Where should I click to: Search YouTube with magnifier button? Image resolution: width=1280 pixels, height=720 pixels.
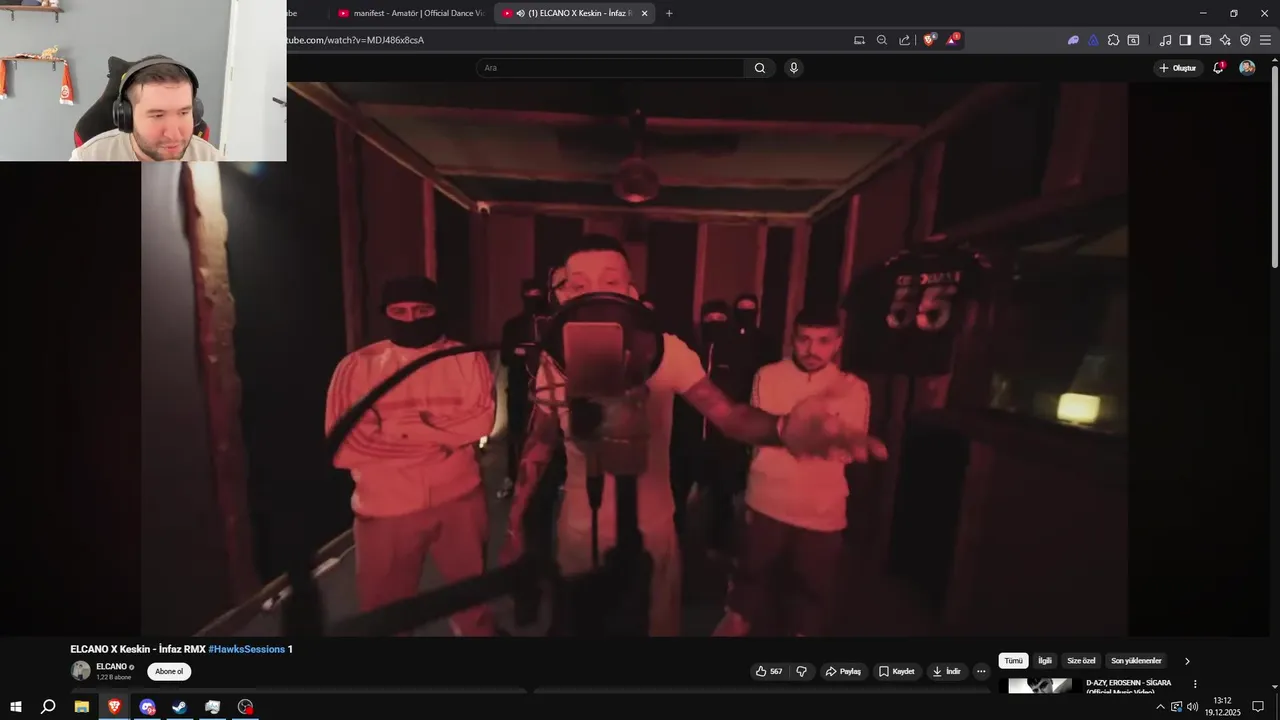(760, 68)
